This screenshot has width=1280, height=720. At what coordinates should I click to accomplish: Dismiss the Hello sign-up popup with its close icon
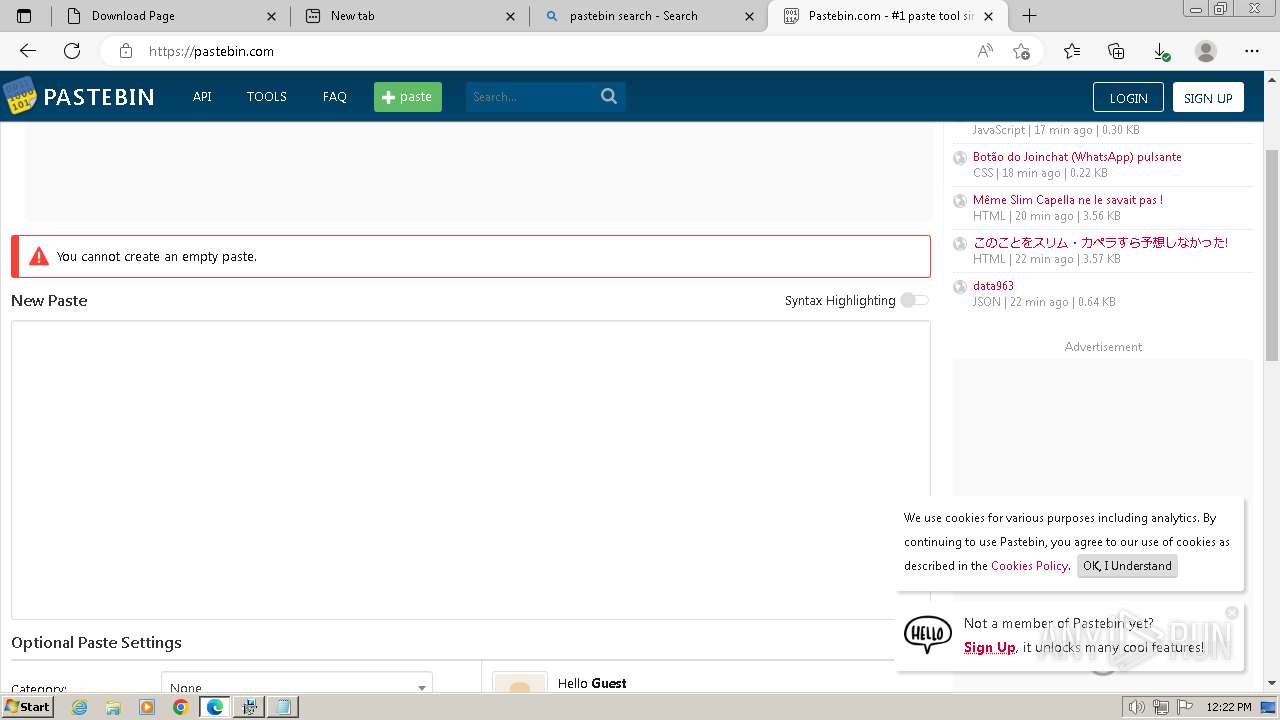pyautogui.click(x=1232, y=613)
